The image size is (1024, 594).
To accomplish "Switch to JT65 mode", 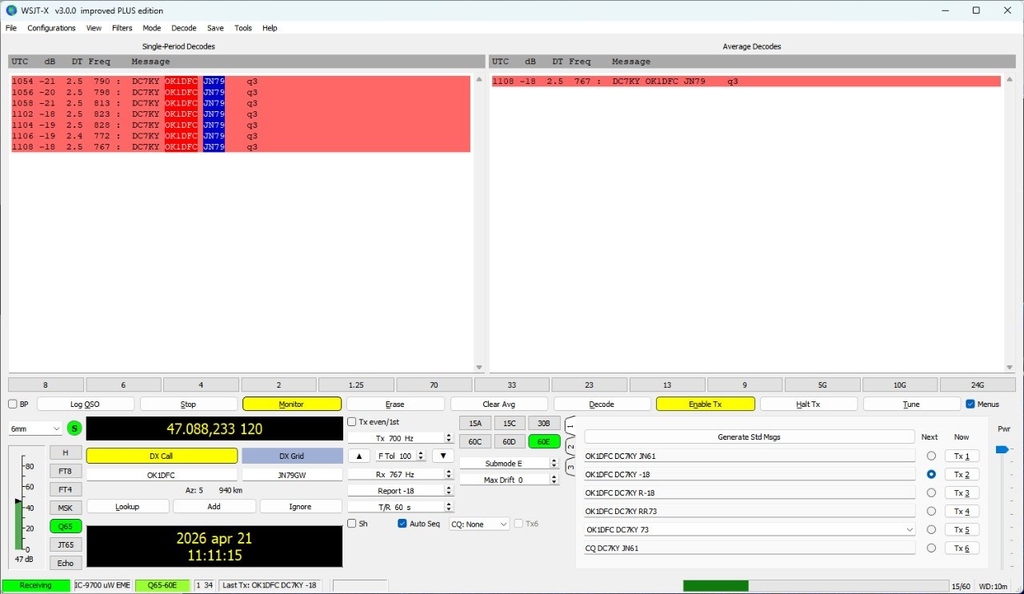I will [65, 544].
